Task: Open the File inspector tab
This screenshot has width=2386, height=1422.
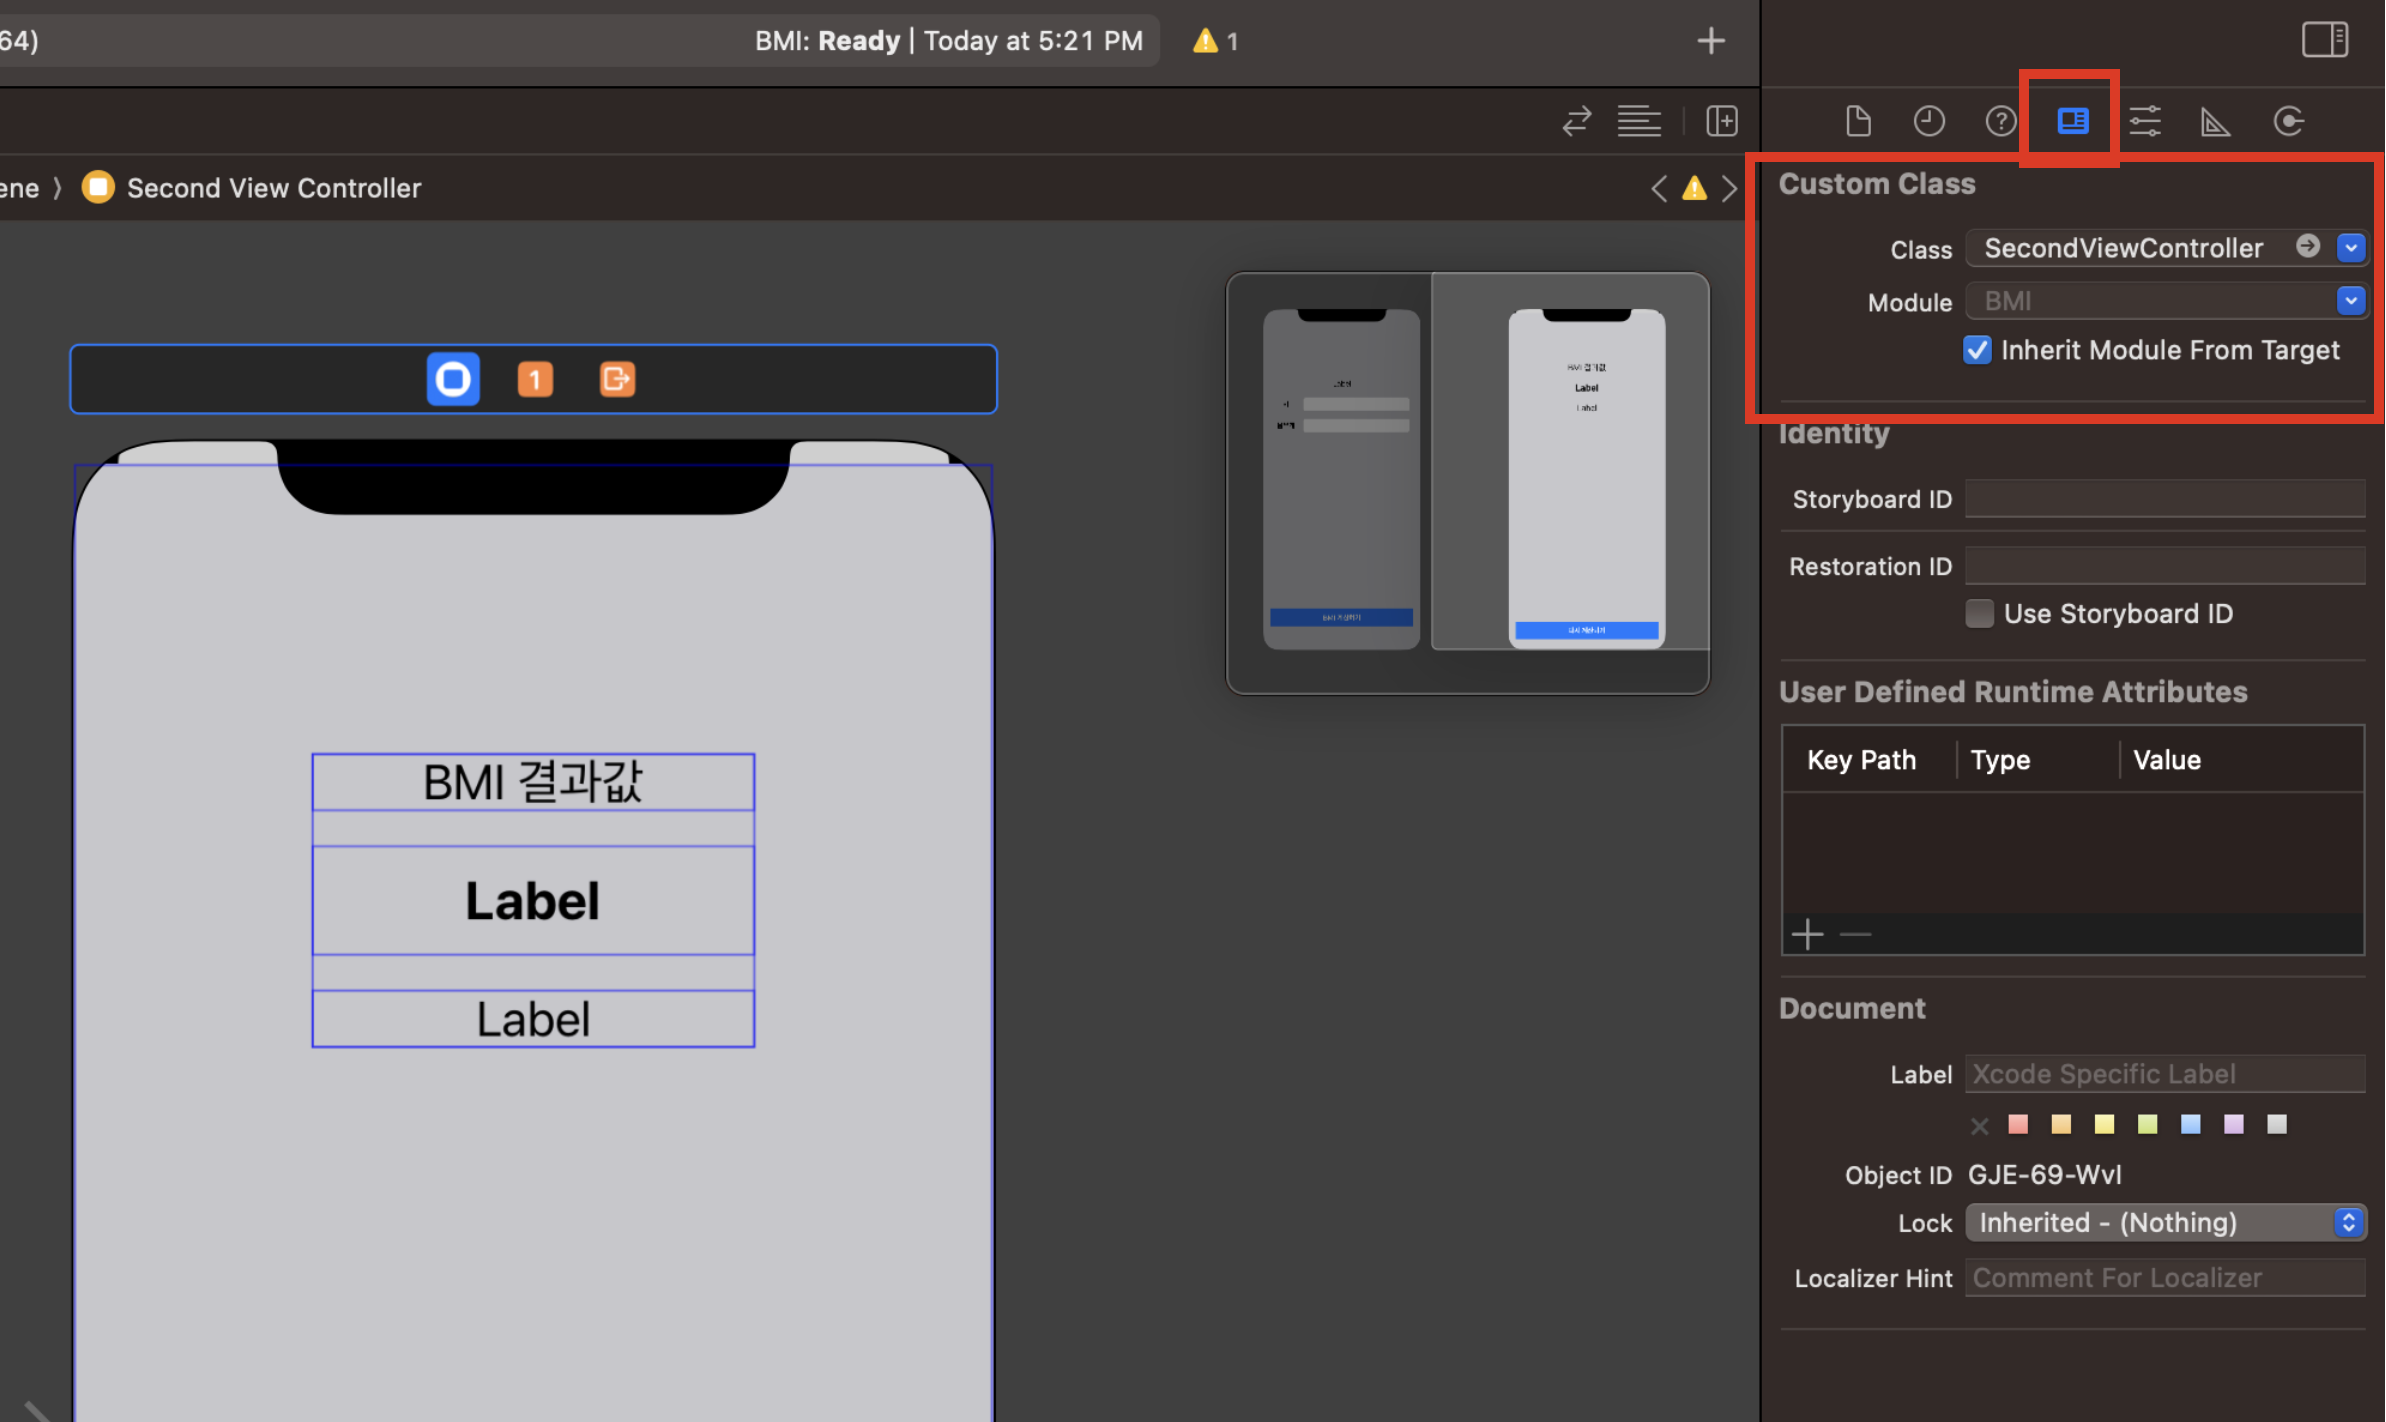Action: (x=1857, y=122)
